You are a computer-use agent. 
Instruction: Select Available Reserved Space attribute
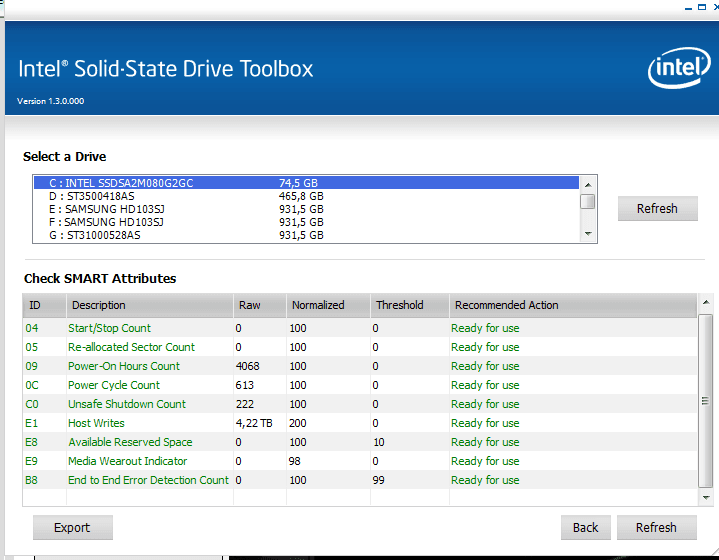pos(360,442)
